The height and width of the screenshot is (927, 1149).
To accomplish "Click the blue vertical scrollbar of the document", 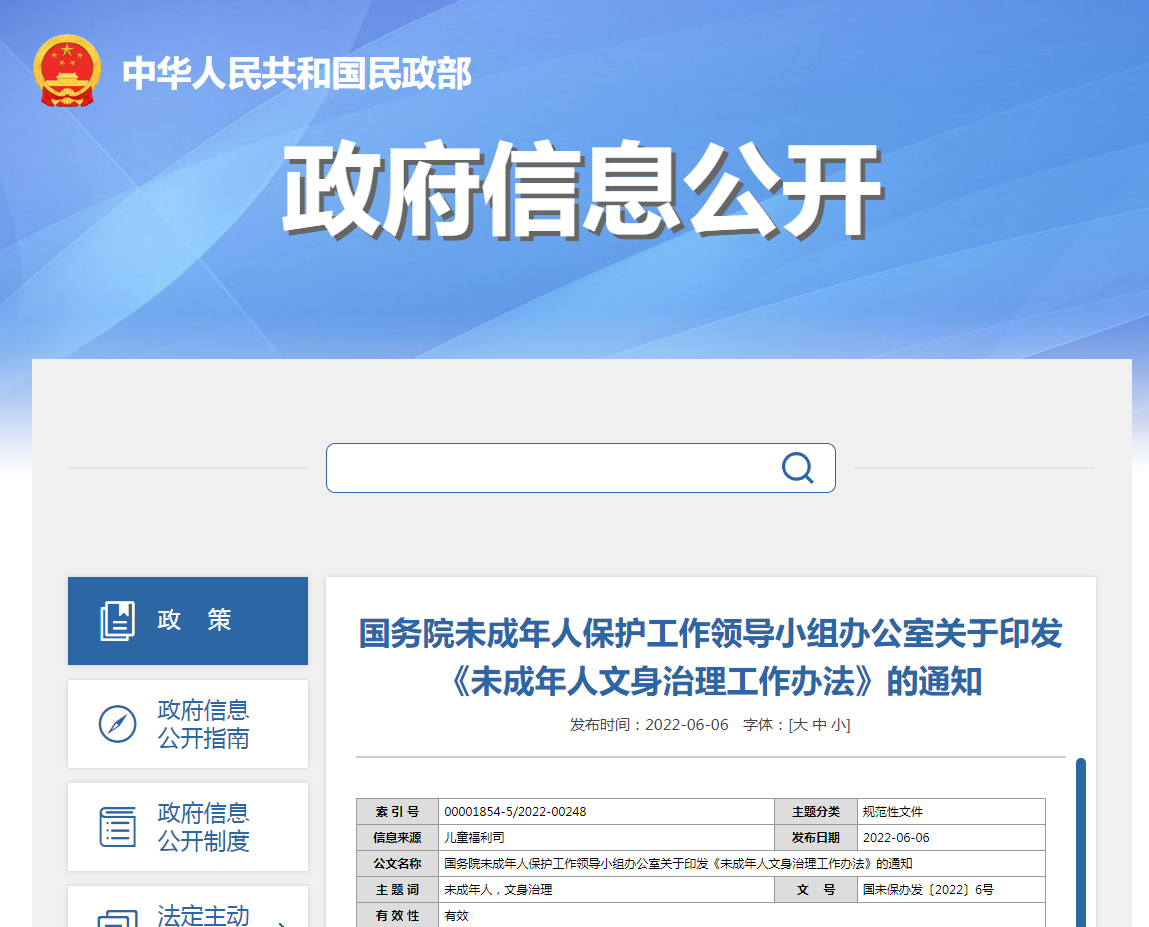I will click(x=1080, y=843).
